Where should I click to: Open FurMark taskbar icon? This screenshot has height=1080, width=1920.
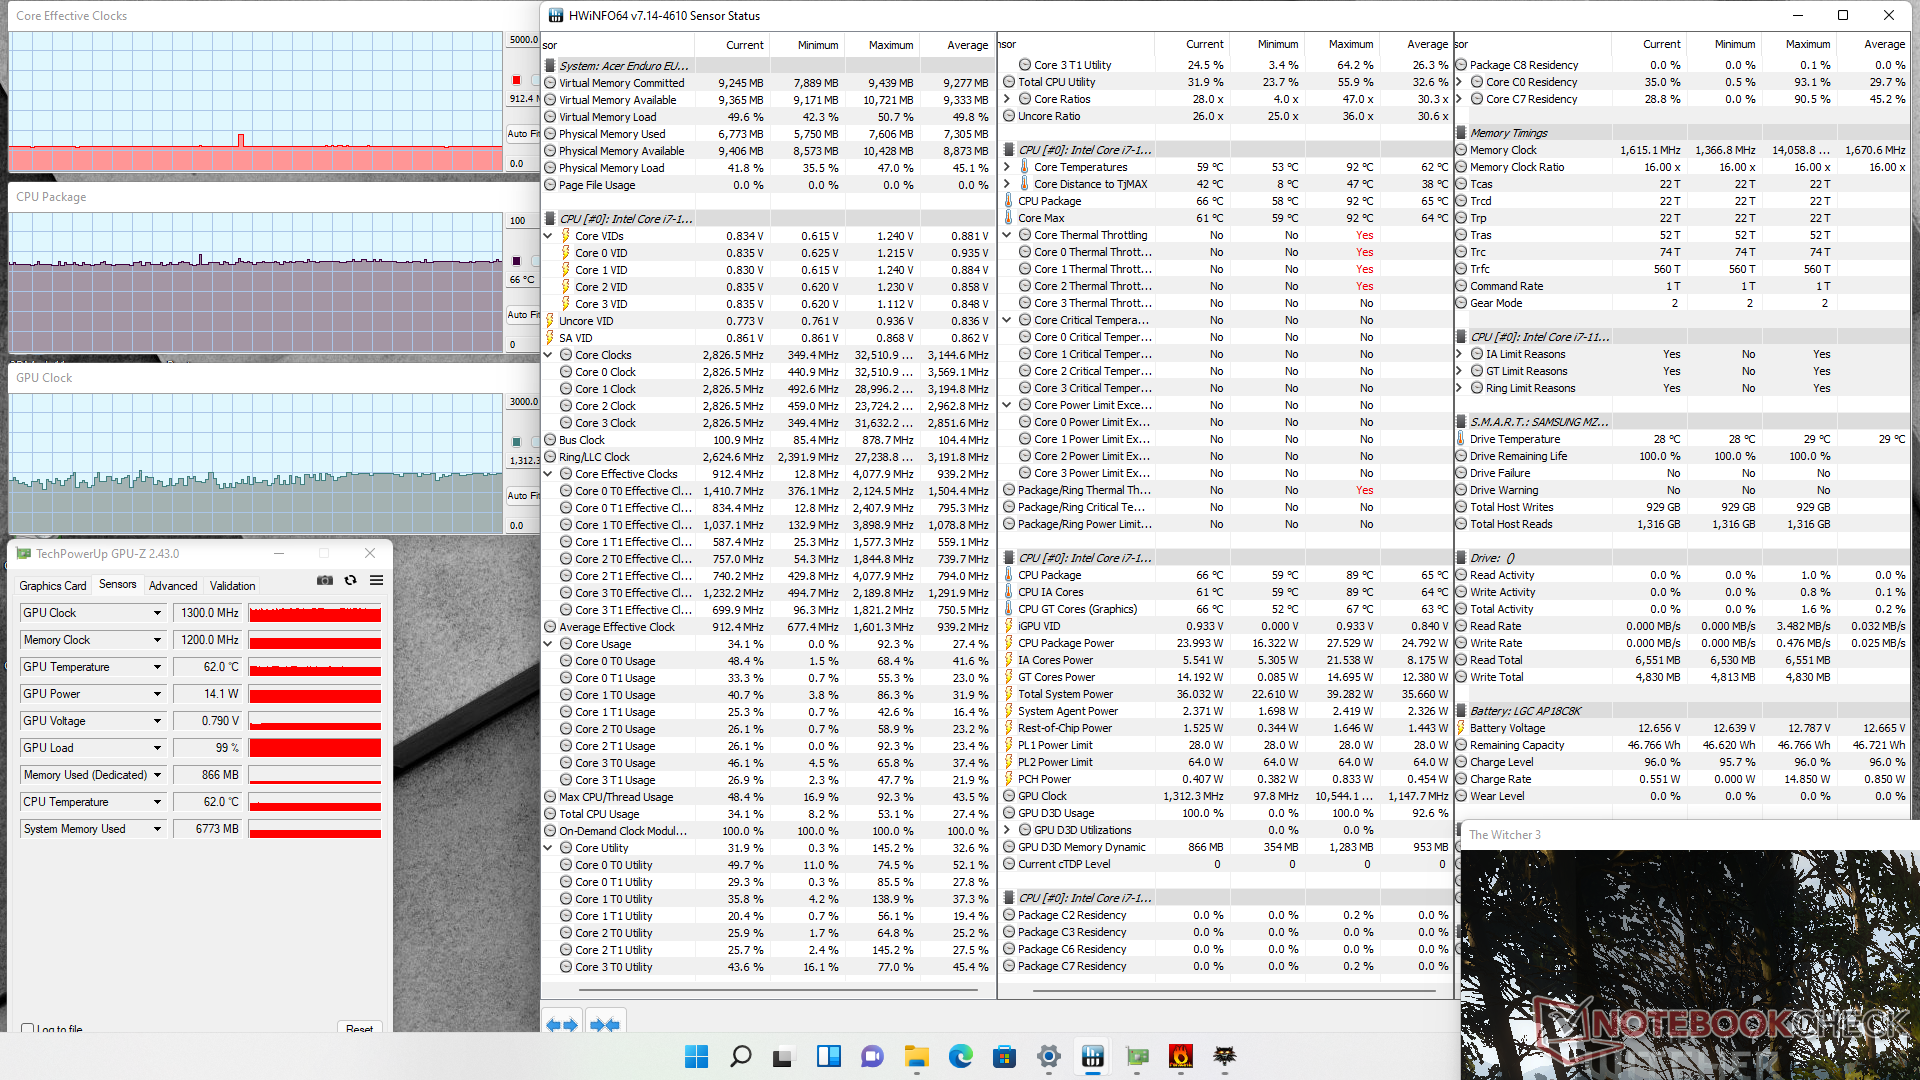pyautogui.click(x=1181, y=1056)
